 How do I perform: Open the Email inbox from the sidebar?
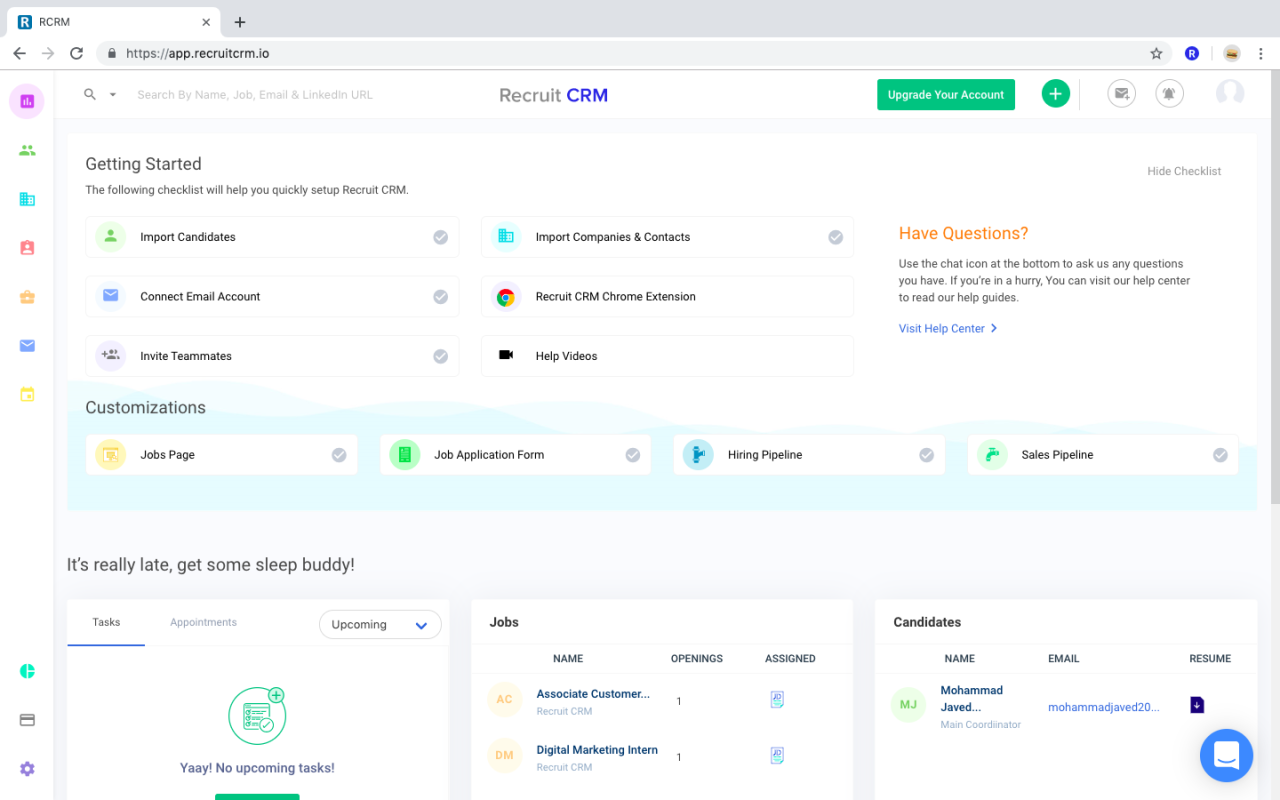tap(26, 345)
